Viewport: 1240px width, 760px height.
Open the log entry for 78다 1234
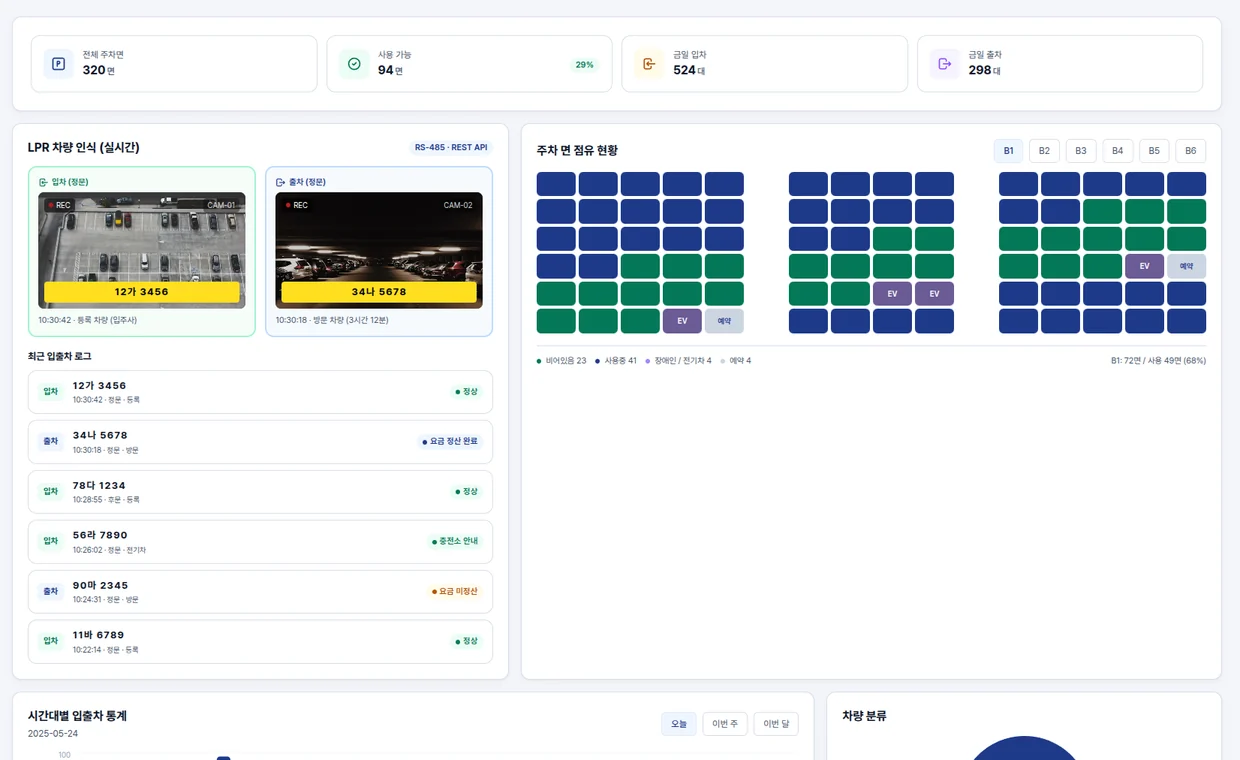click(x=260, y=492)
